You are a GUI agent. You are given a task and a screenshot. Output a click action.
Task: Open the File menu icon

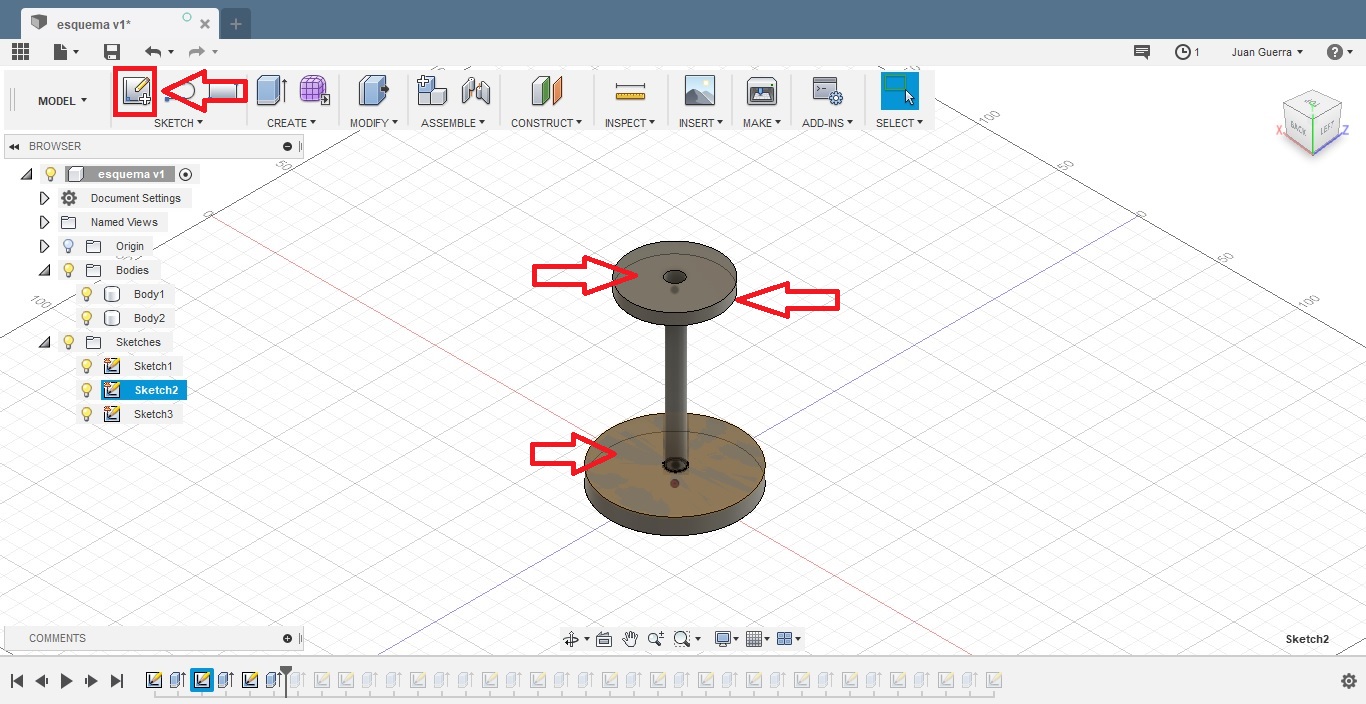click(x=64, y=52)
